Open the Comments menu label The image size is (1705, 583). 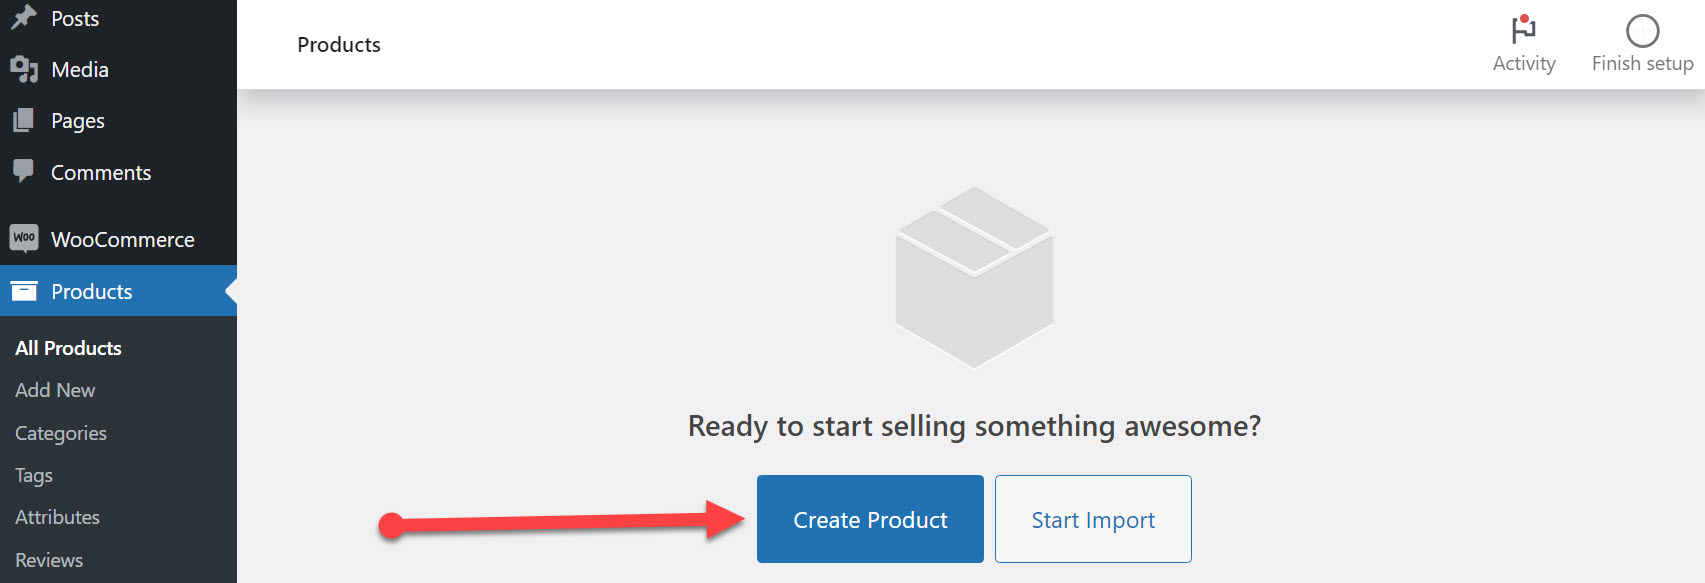coord(101,172)
